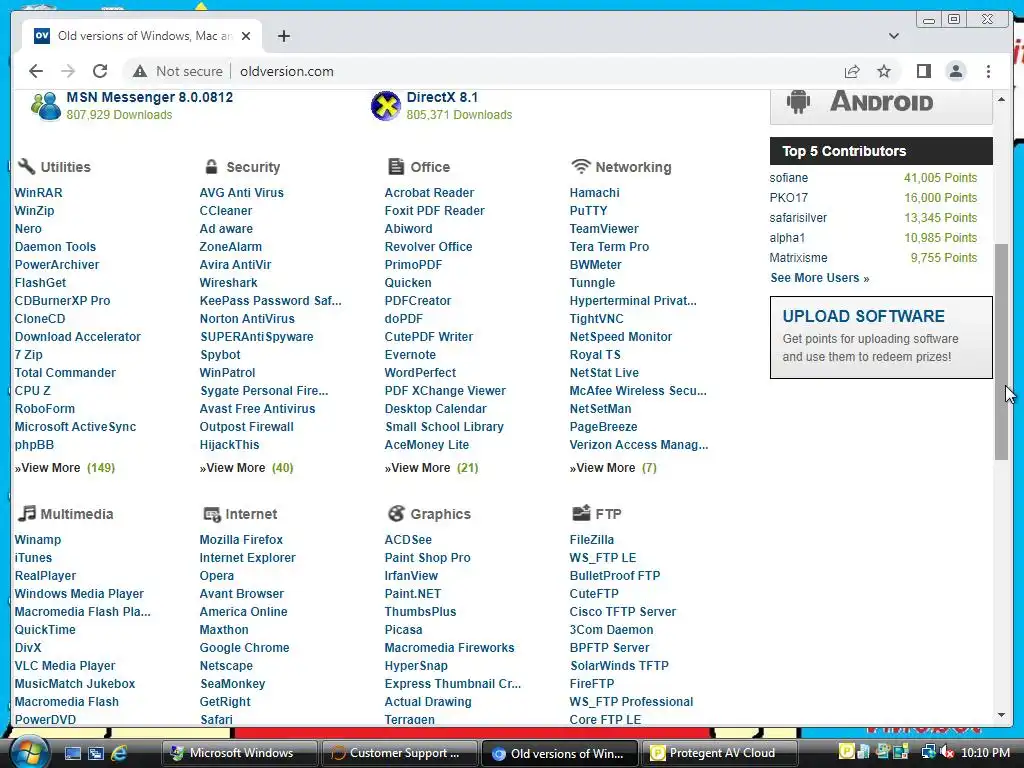Open FileZilla link

click(592, 539)
